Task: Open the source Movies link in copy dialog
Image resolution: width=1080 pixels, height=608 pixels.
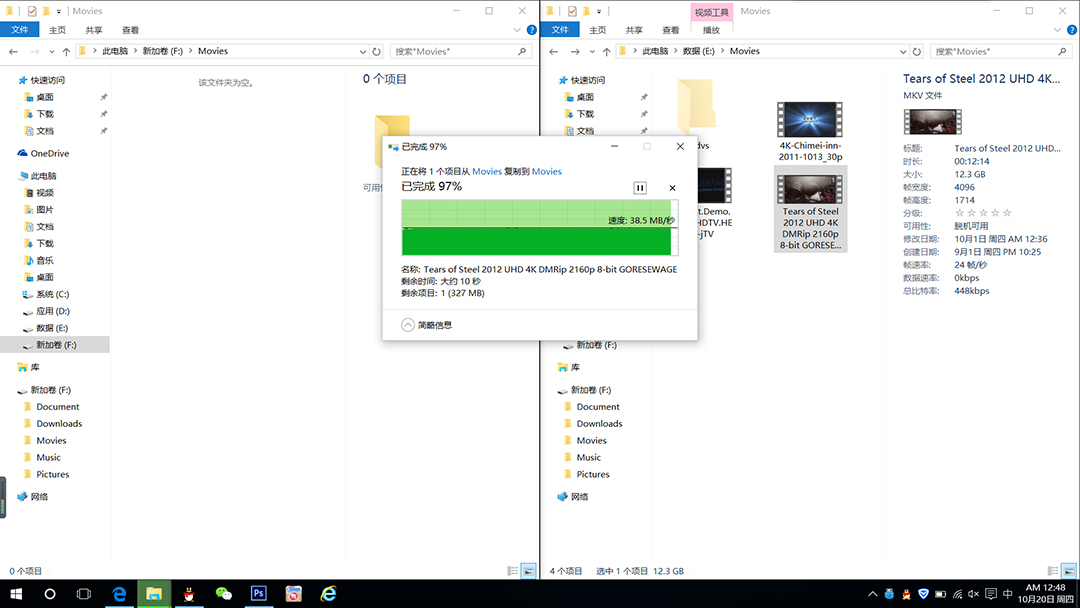Action: tap(487, 171)
